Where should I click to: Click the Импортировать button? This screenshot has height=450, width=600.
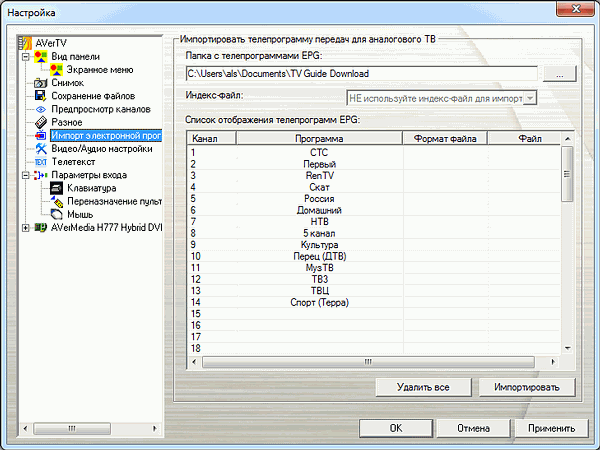pyautogui.click(x=527, y=387)
